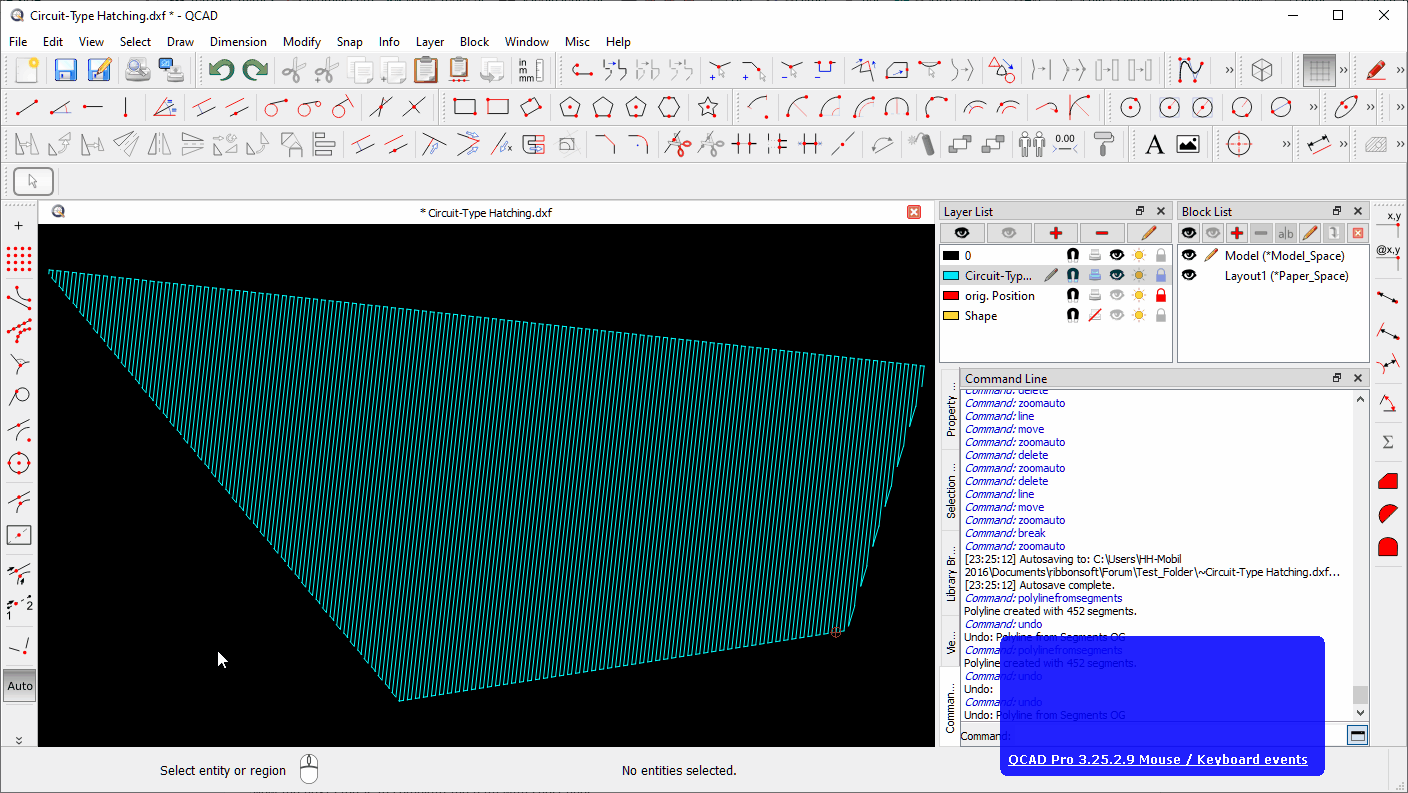The width and height of the screenshot is (1408, 793).
Task: Click the cyan color swatch of Circuit-Typ layer
Action: click(x=950, y=275)
